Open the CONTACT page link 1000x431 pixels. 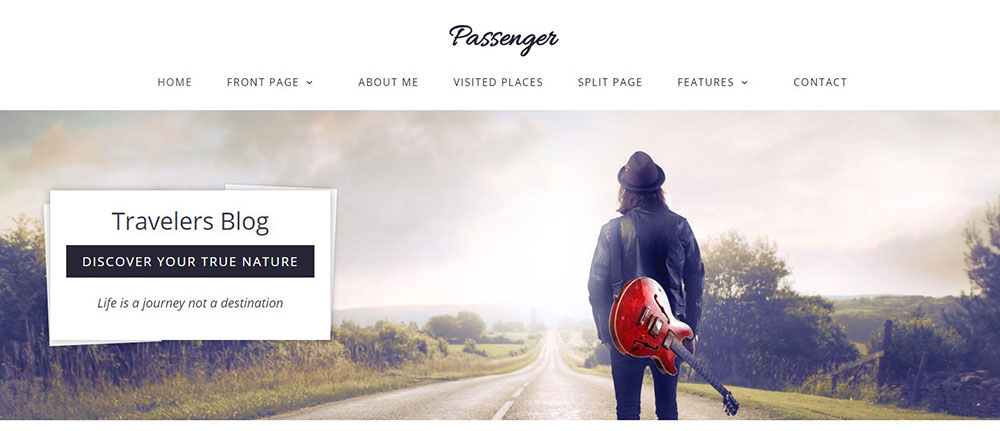coord(820,82)
